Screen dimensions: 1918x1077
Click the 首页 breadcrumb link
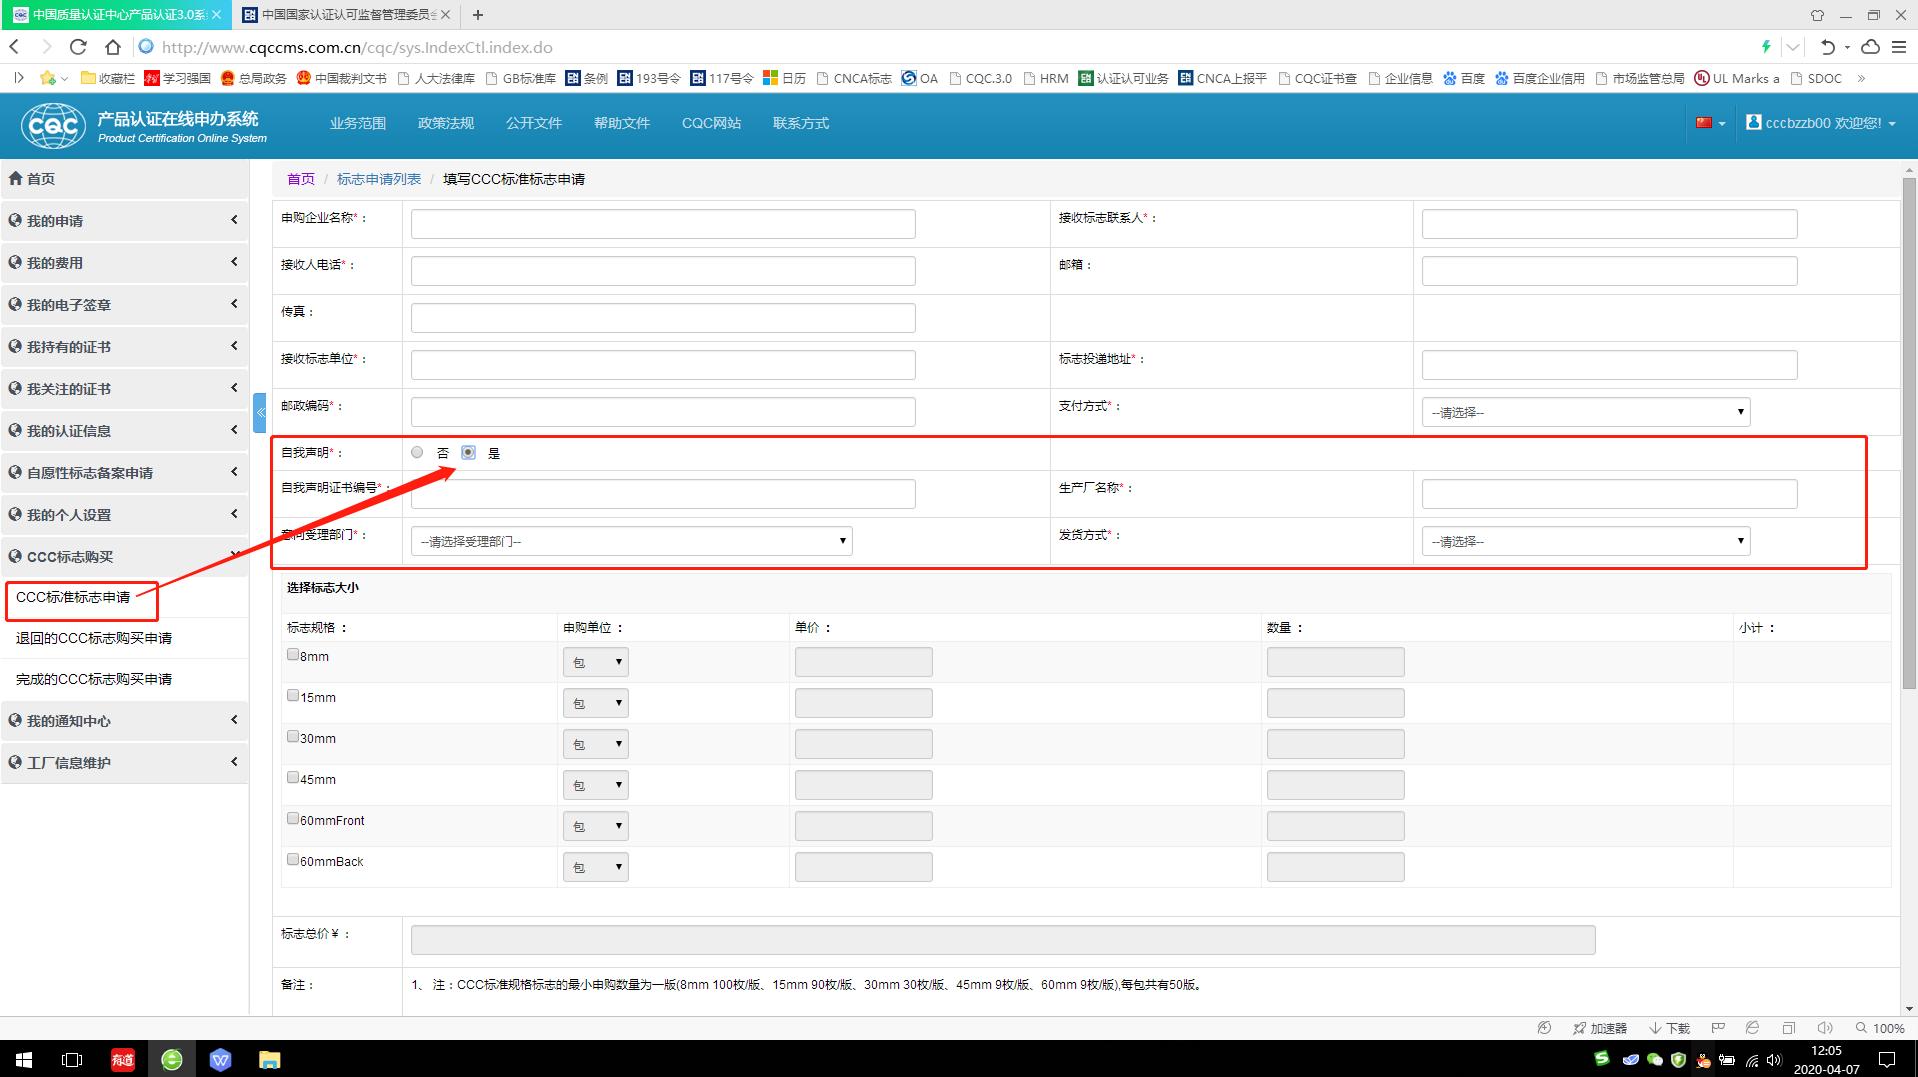click(301, 179)
